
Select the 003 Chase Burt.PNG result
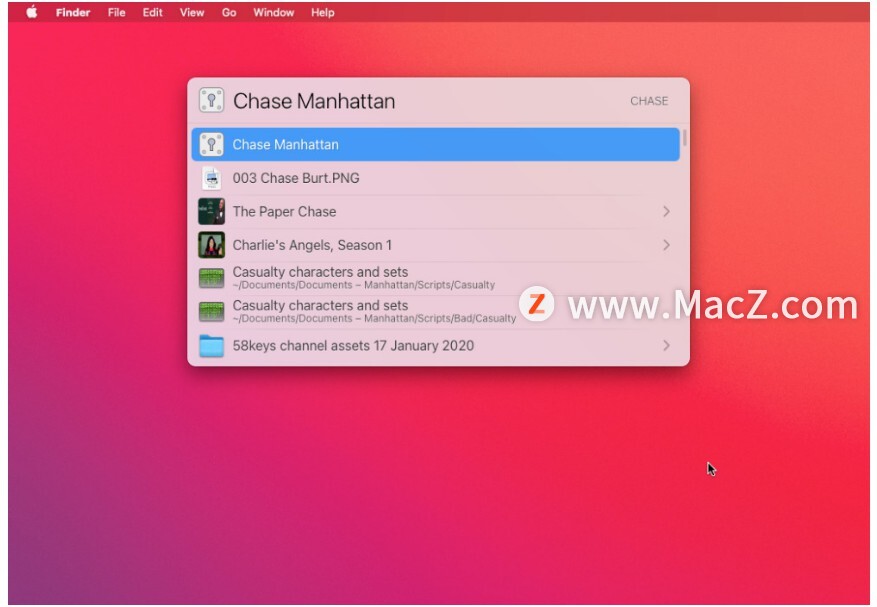[x=435, y=178]
